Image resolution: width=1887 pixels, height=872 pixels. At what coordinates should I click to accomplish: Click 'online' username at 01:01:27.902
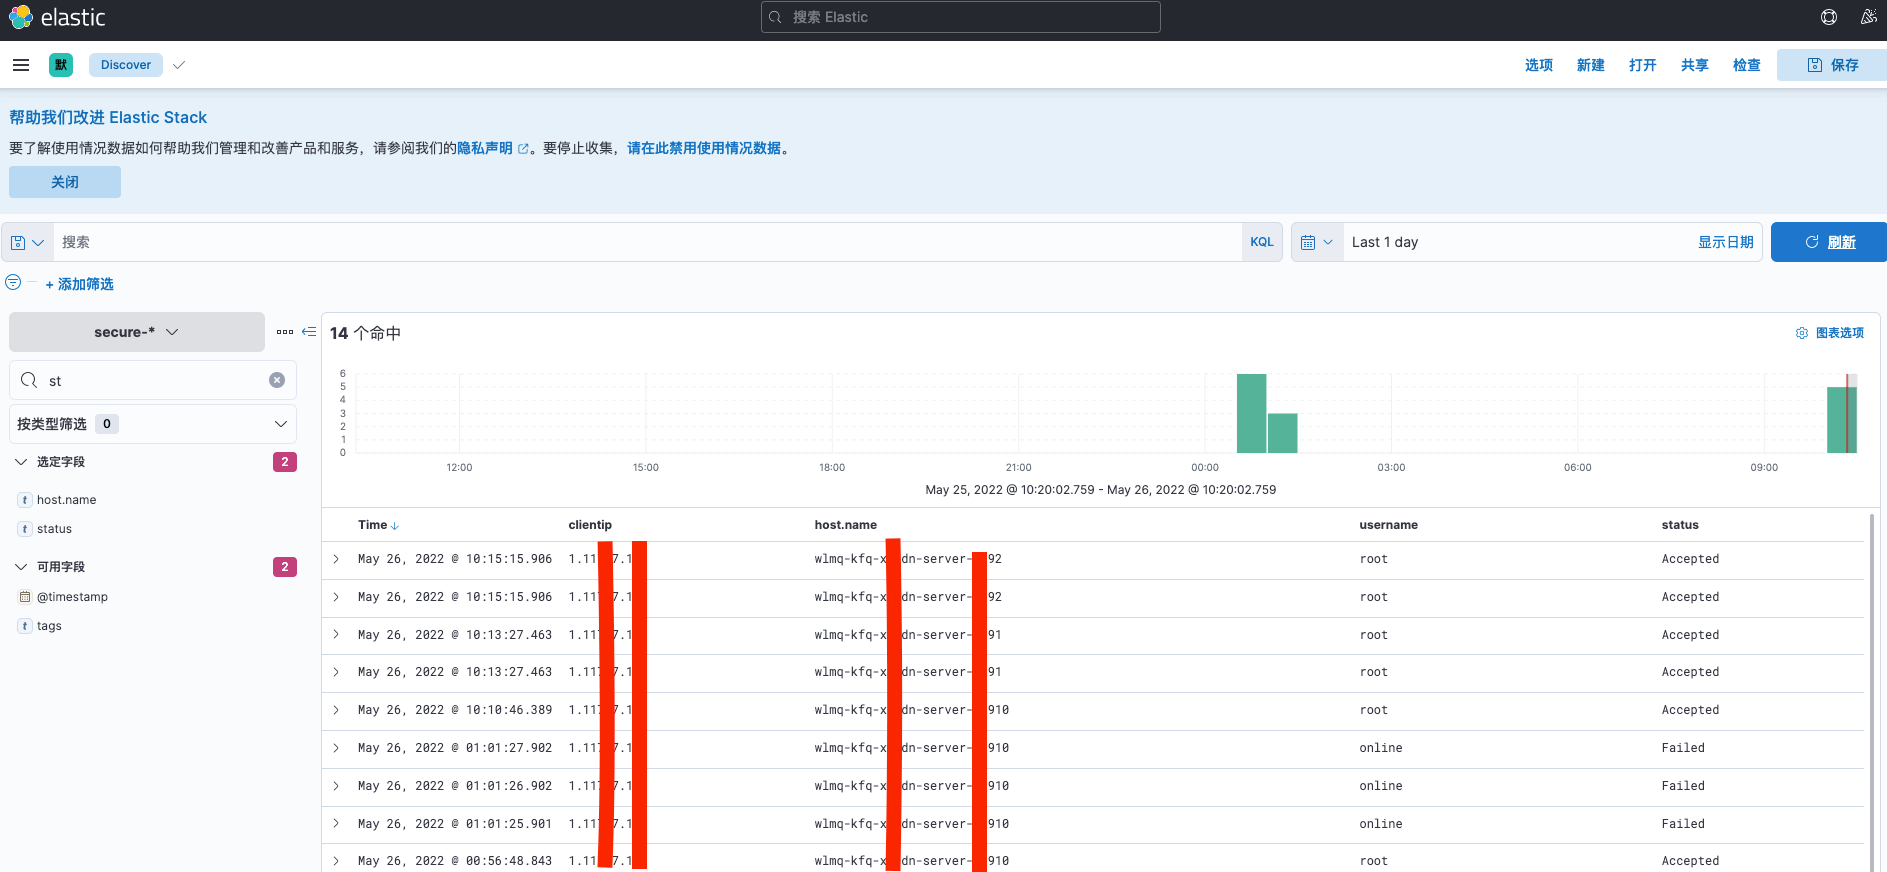pos(1381,748)
